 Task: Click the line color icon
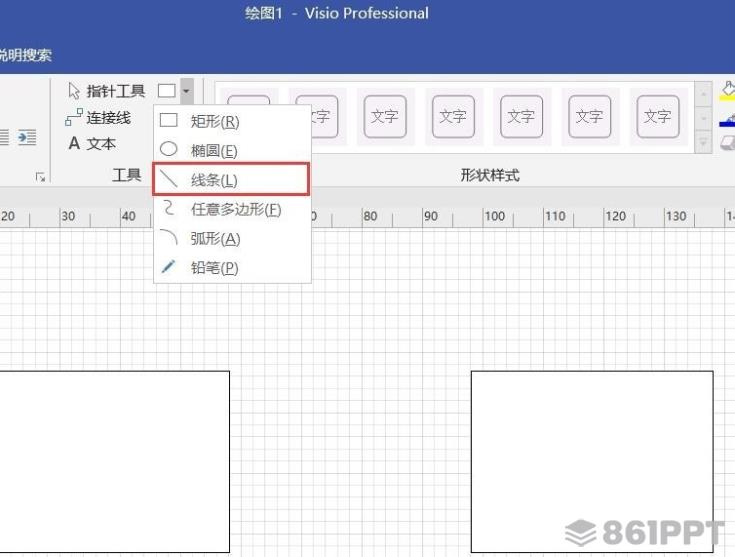tap(727, 119)
